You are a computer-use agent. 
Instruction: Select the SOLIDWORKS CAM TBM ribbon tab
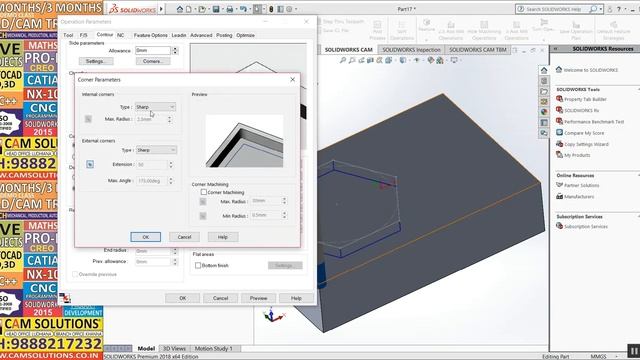coord(478,50)
